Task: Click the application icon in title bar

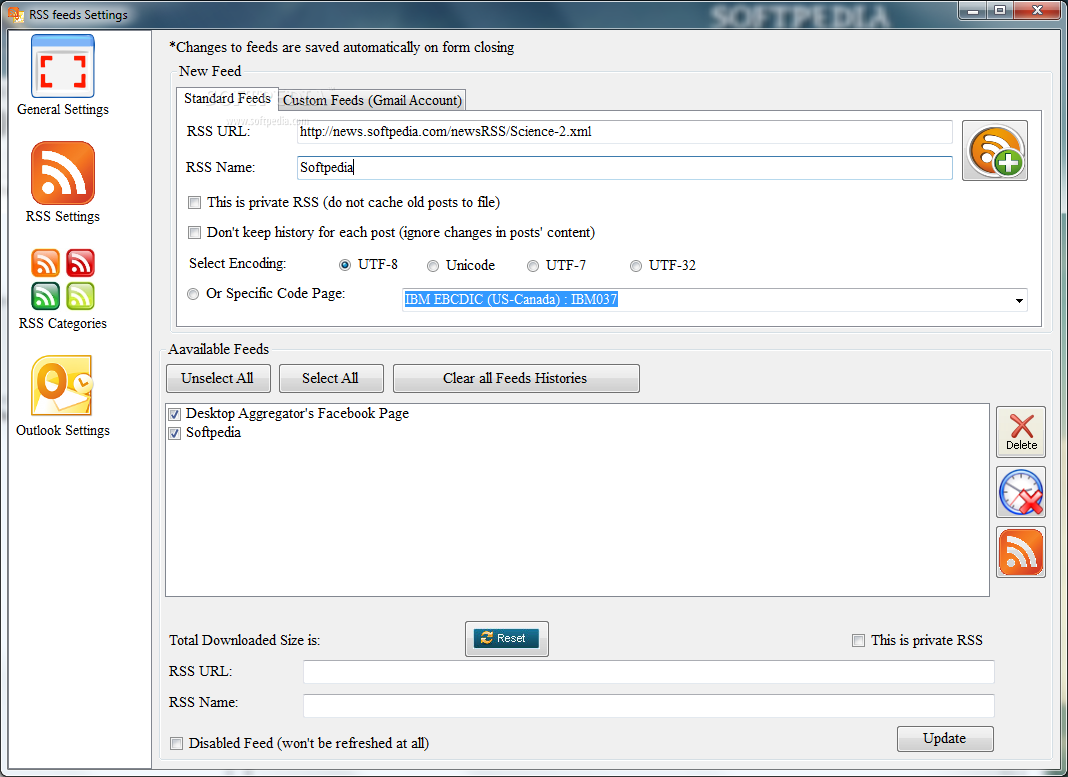Action: click(15, 14)
